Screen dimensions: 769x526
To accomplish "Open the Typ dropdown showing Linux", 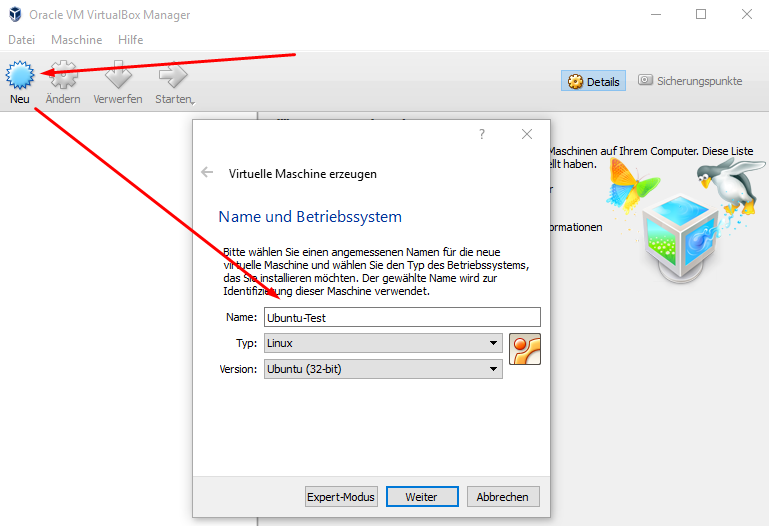I will point(382,343).
